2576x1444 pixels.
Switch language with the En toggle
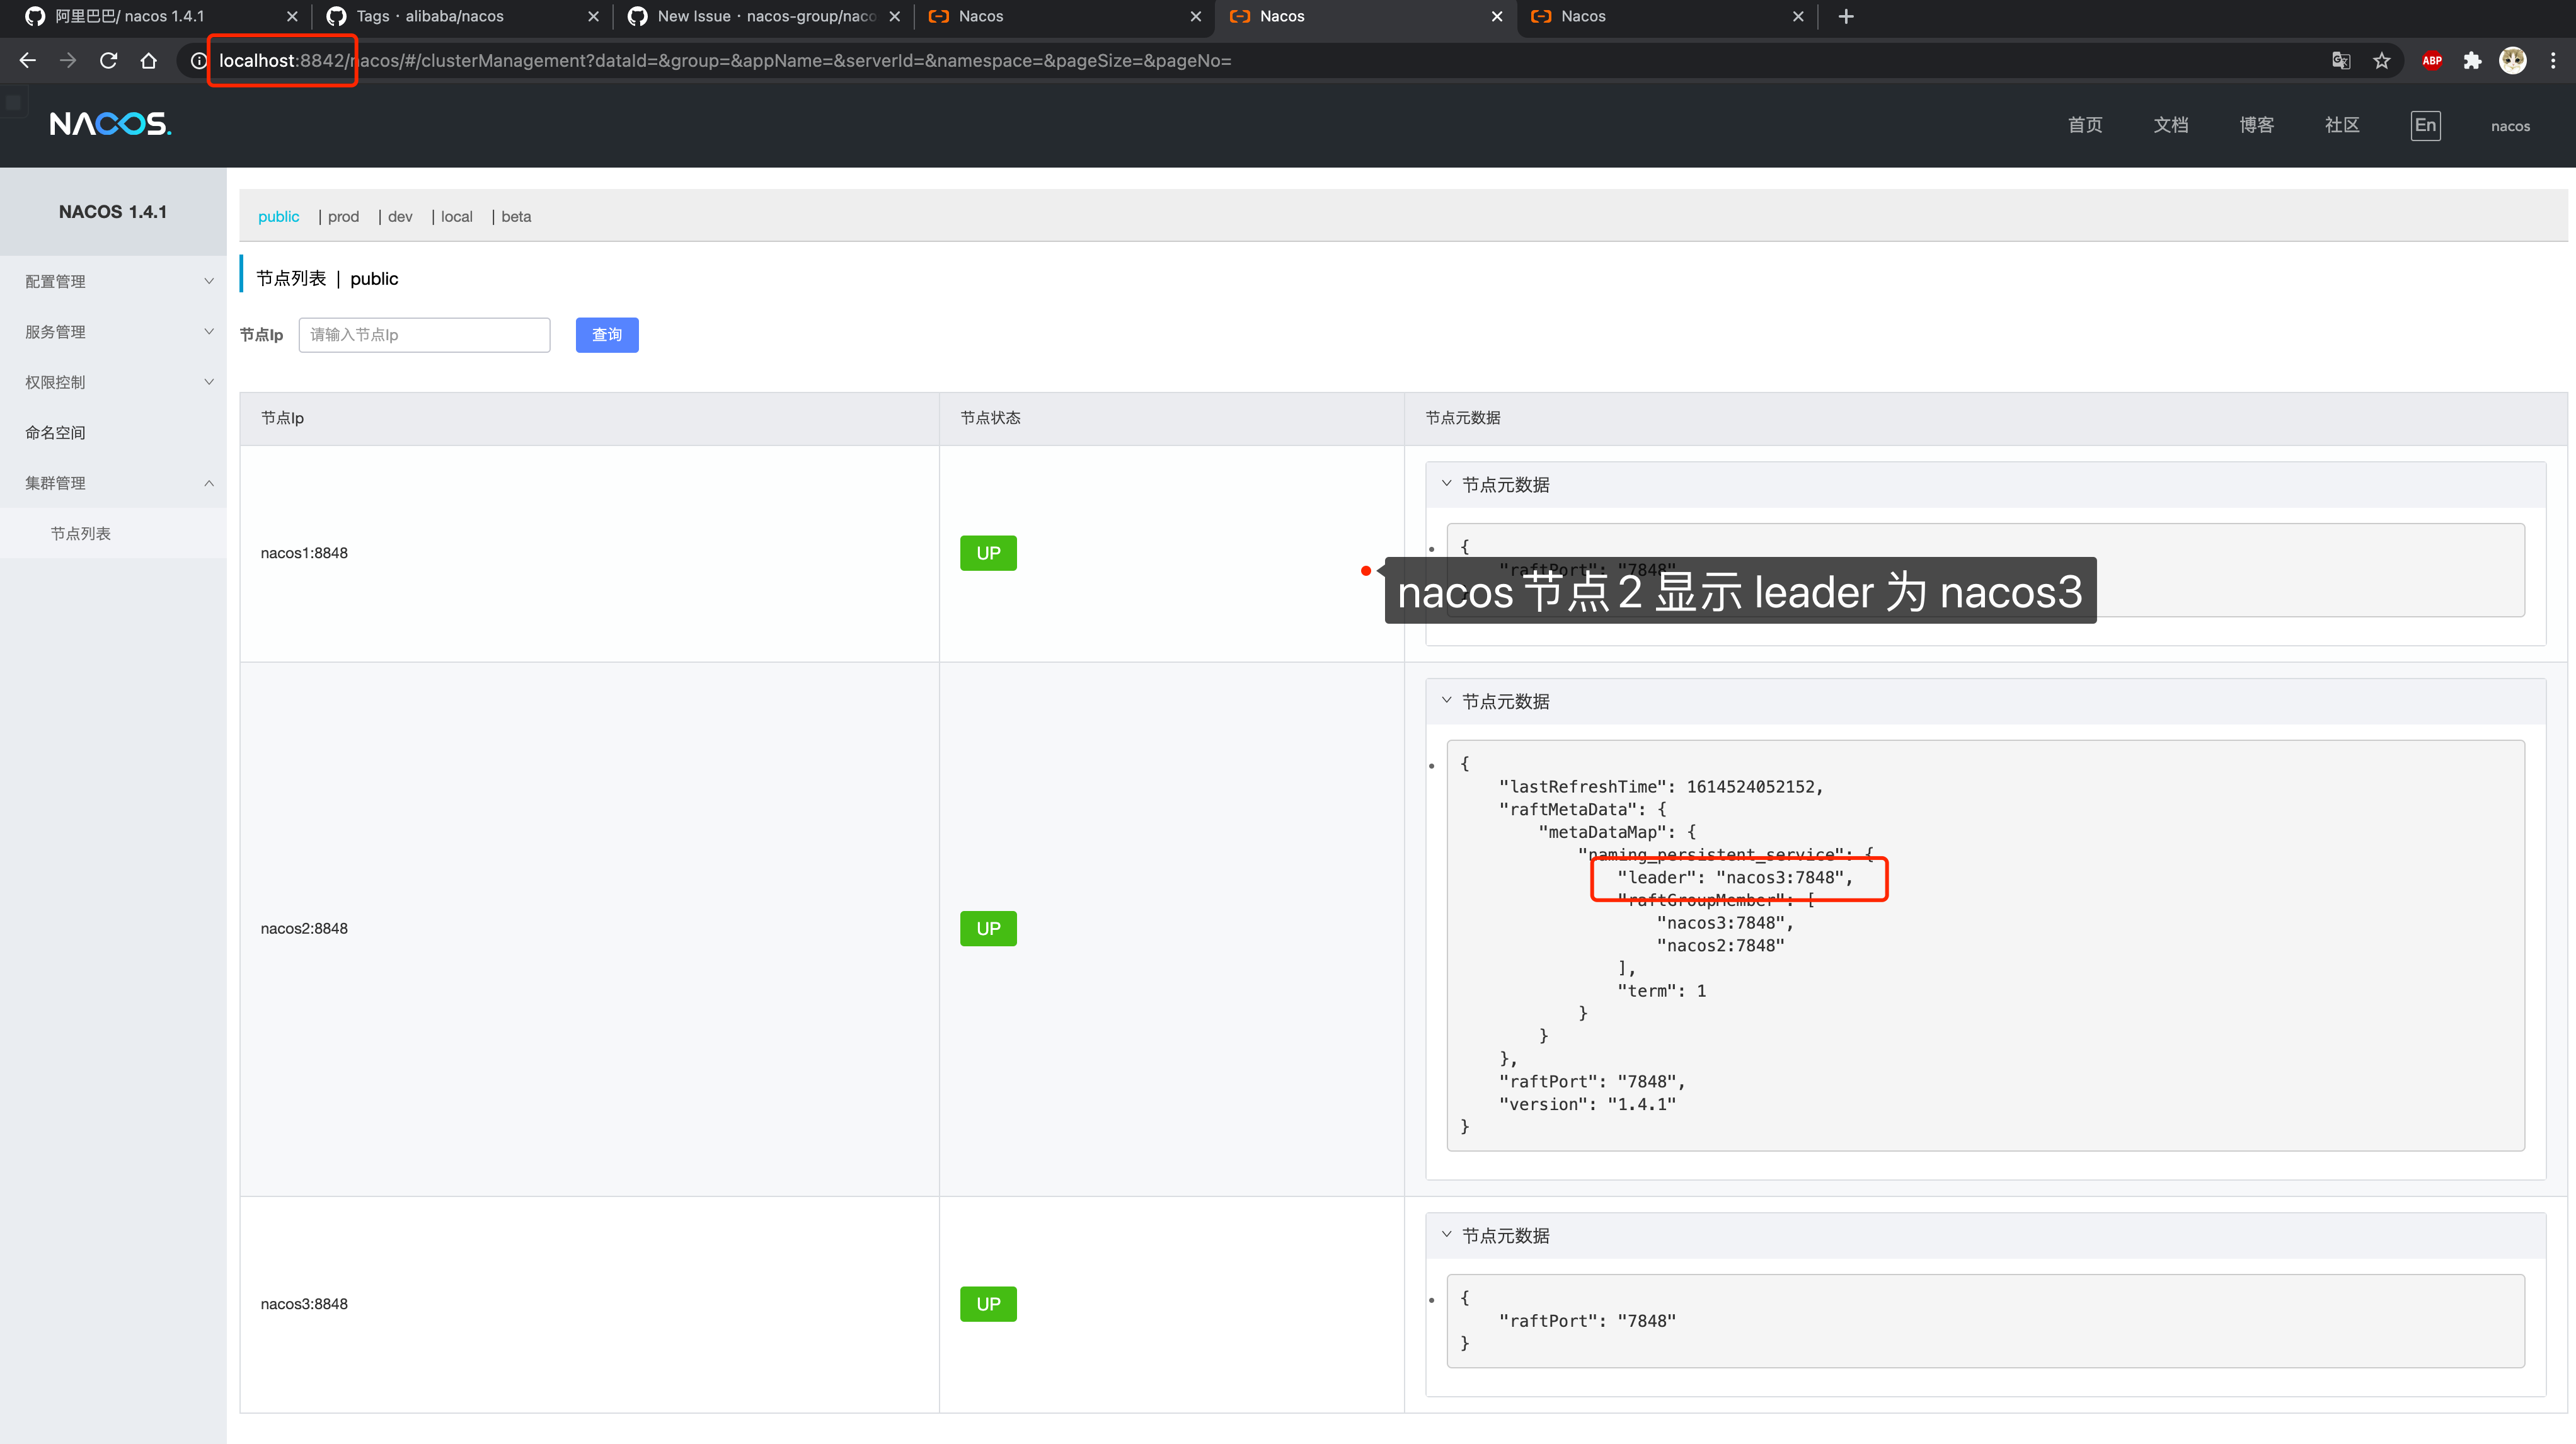pos(2425,125)
